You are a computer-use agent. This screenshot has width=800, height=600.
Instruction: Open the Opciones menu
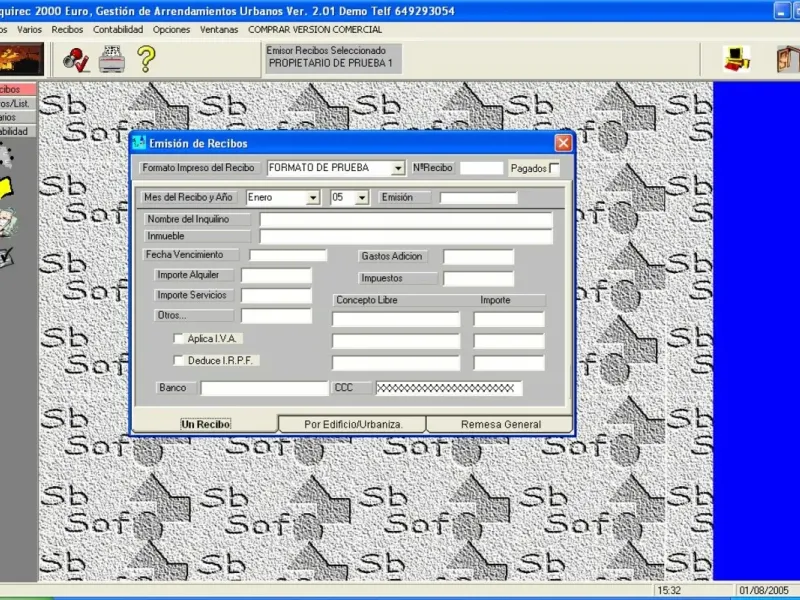[x=171, y=30]
